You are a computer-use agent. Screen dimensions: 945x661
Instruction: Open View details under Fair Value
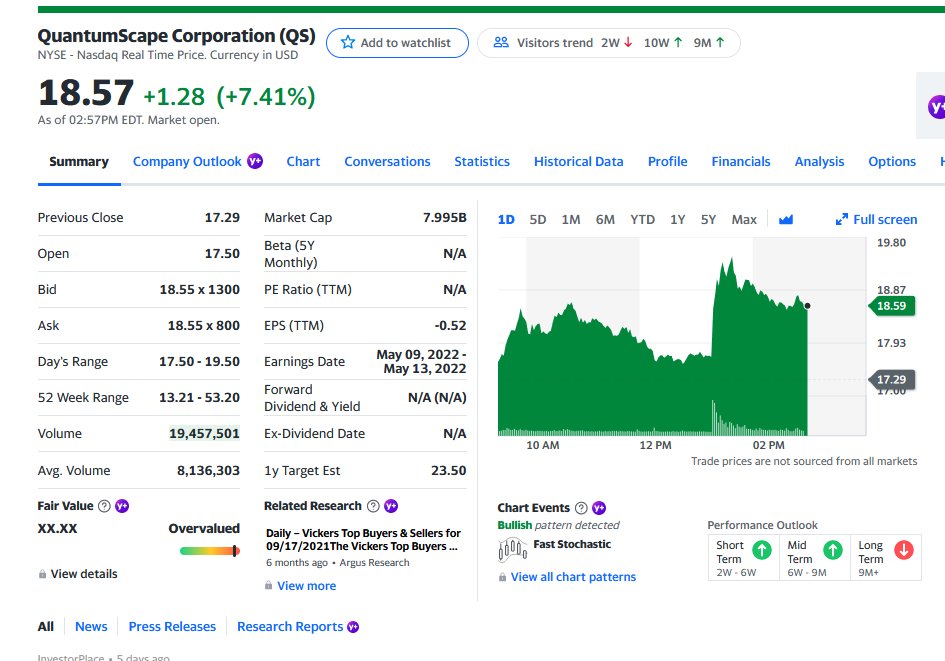[84, 574]
